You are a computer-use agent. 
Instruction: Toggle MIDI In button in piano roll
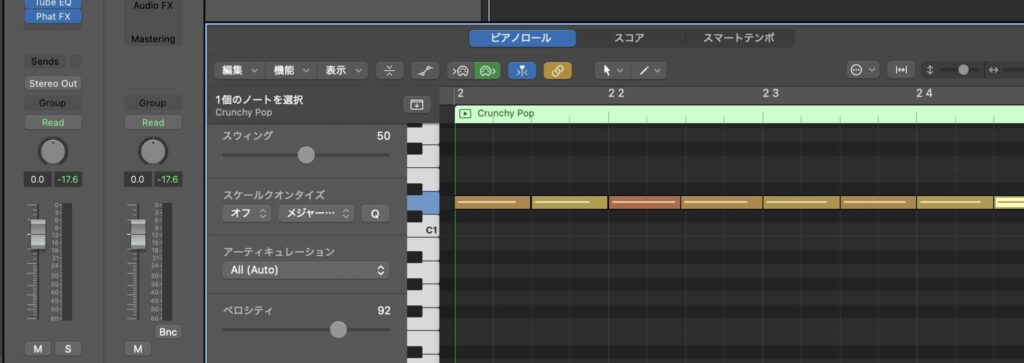click(x=461, y=71)
